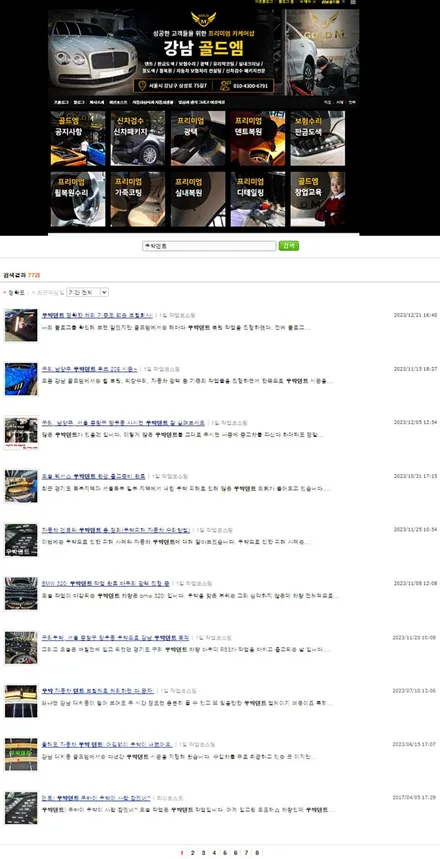Screen dimensions: 440x859
Task: Open the post title dated 2023/12/21 16:40
Action: [98, 316]
